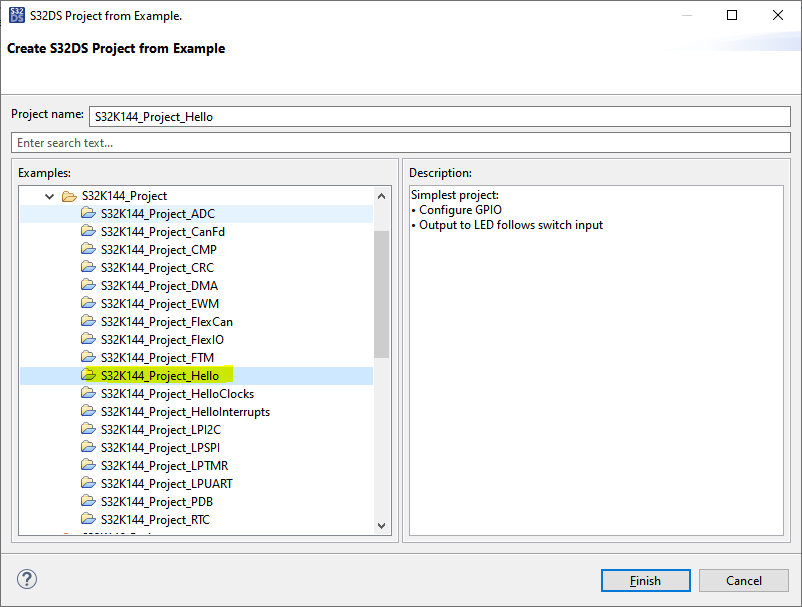802x607 pixels.
Task: Click folder icon of S32K144_Project_FlexIO
Action: [x=88, y=339]
